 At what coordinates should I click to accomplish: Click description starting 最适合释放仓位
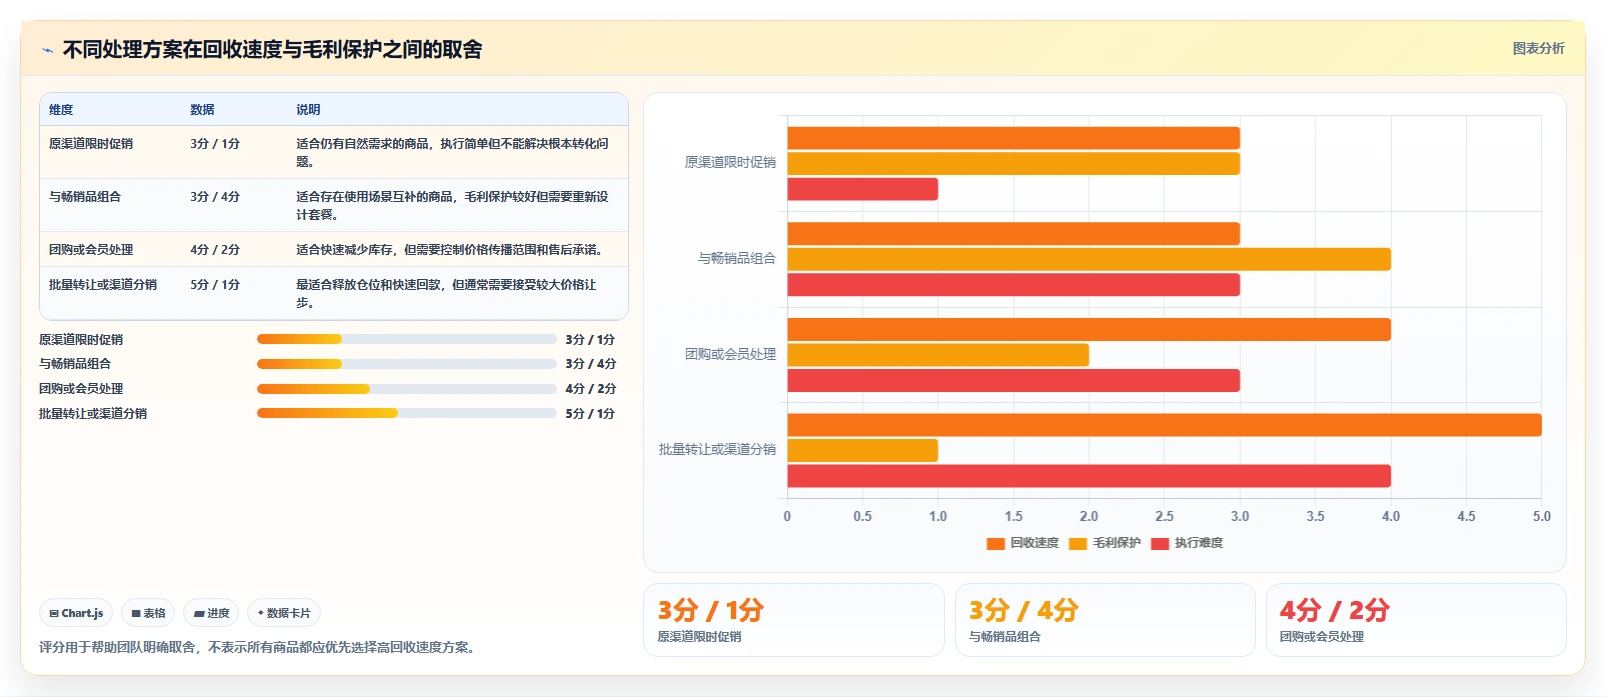[x=446, y=294]
